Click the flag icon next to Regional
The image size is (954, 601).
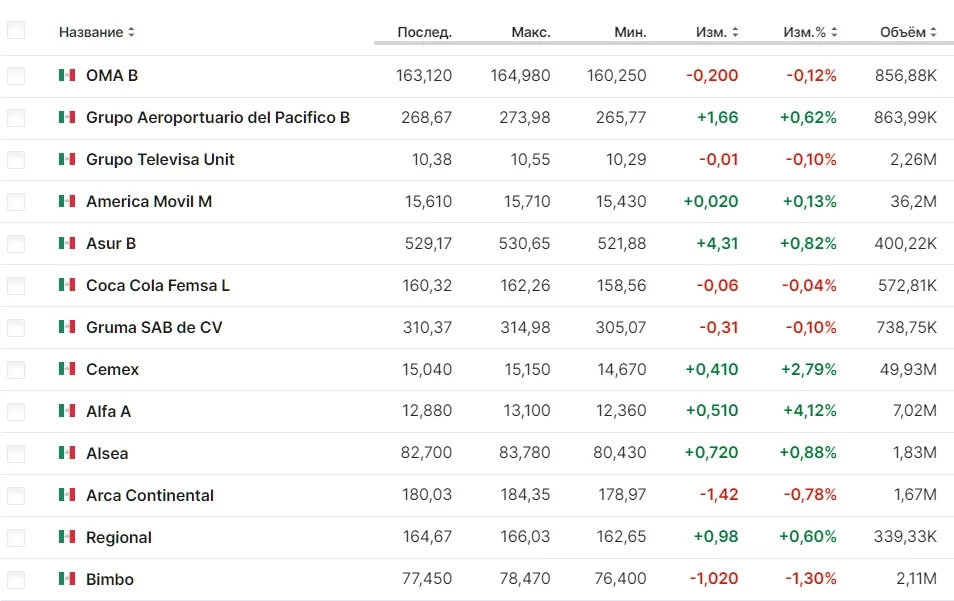[67, 537]
